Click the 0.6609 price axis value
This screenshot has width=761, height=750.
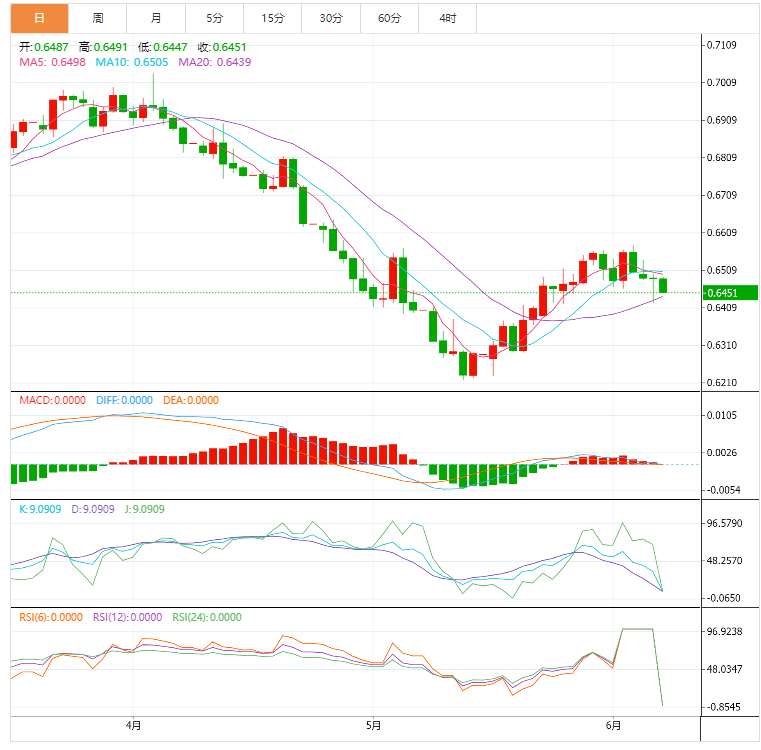(x=721, y=233)
